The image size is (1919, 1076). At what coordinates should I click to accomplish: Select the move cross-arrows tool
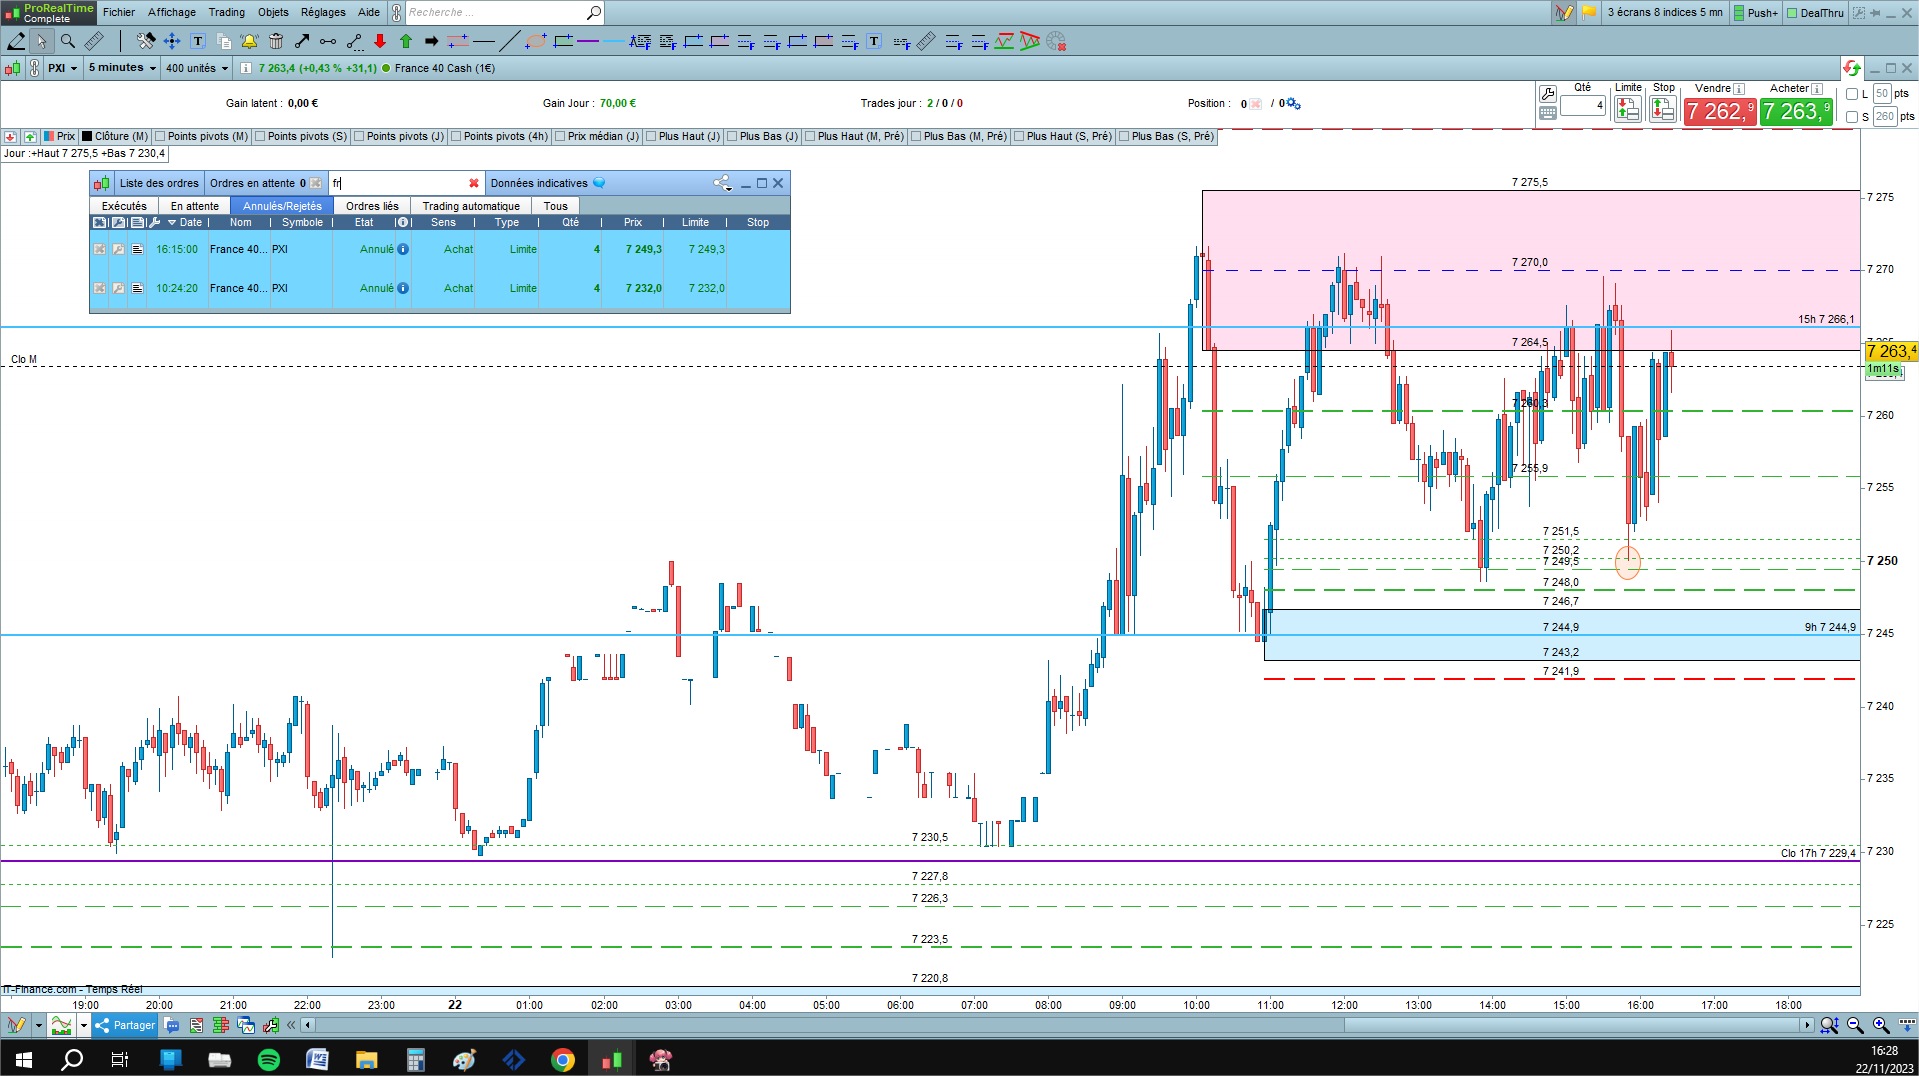click(172, 41)
